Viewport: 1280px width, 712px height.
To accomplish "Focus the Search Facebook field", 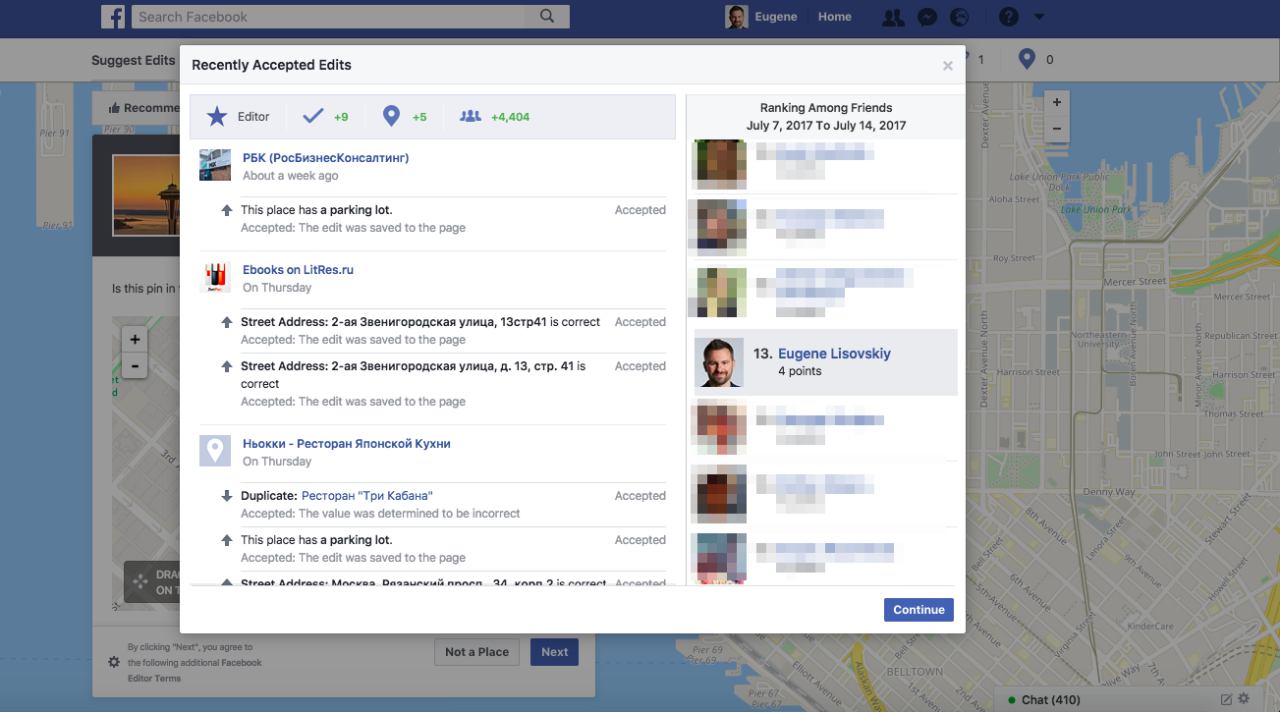I will point(330,16).
